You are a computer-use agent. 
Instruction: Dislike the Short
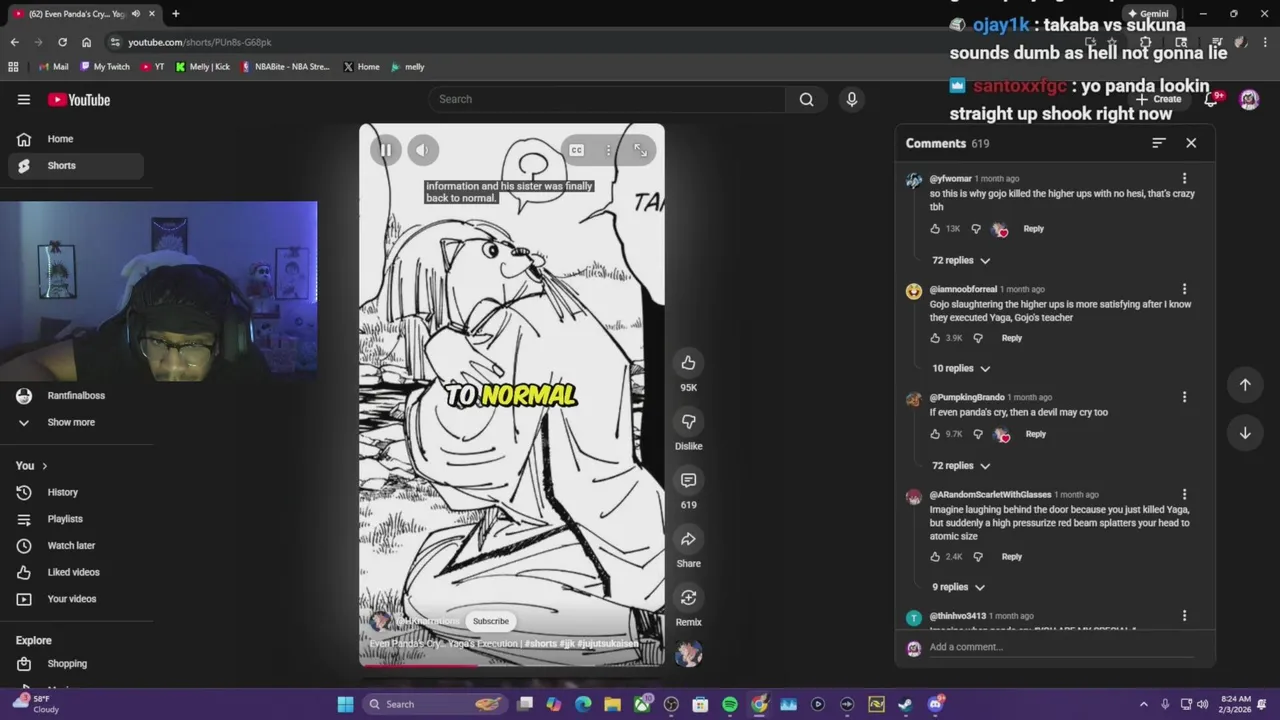click(x=688, y=421)
